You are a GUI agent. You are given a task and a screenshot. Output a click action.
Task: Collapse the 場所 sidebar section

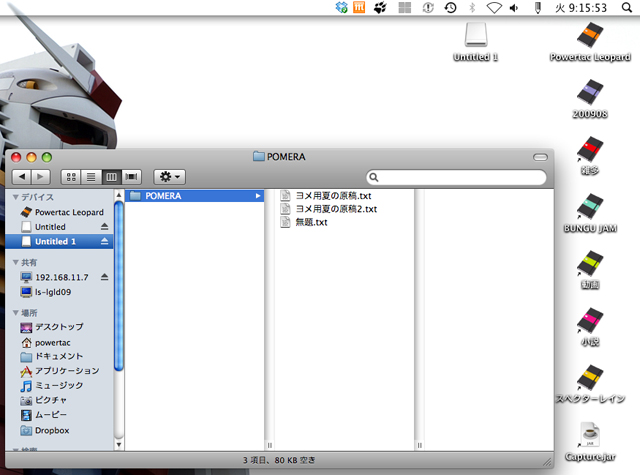[x=16, y=313]
